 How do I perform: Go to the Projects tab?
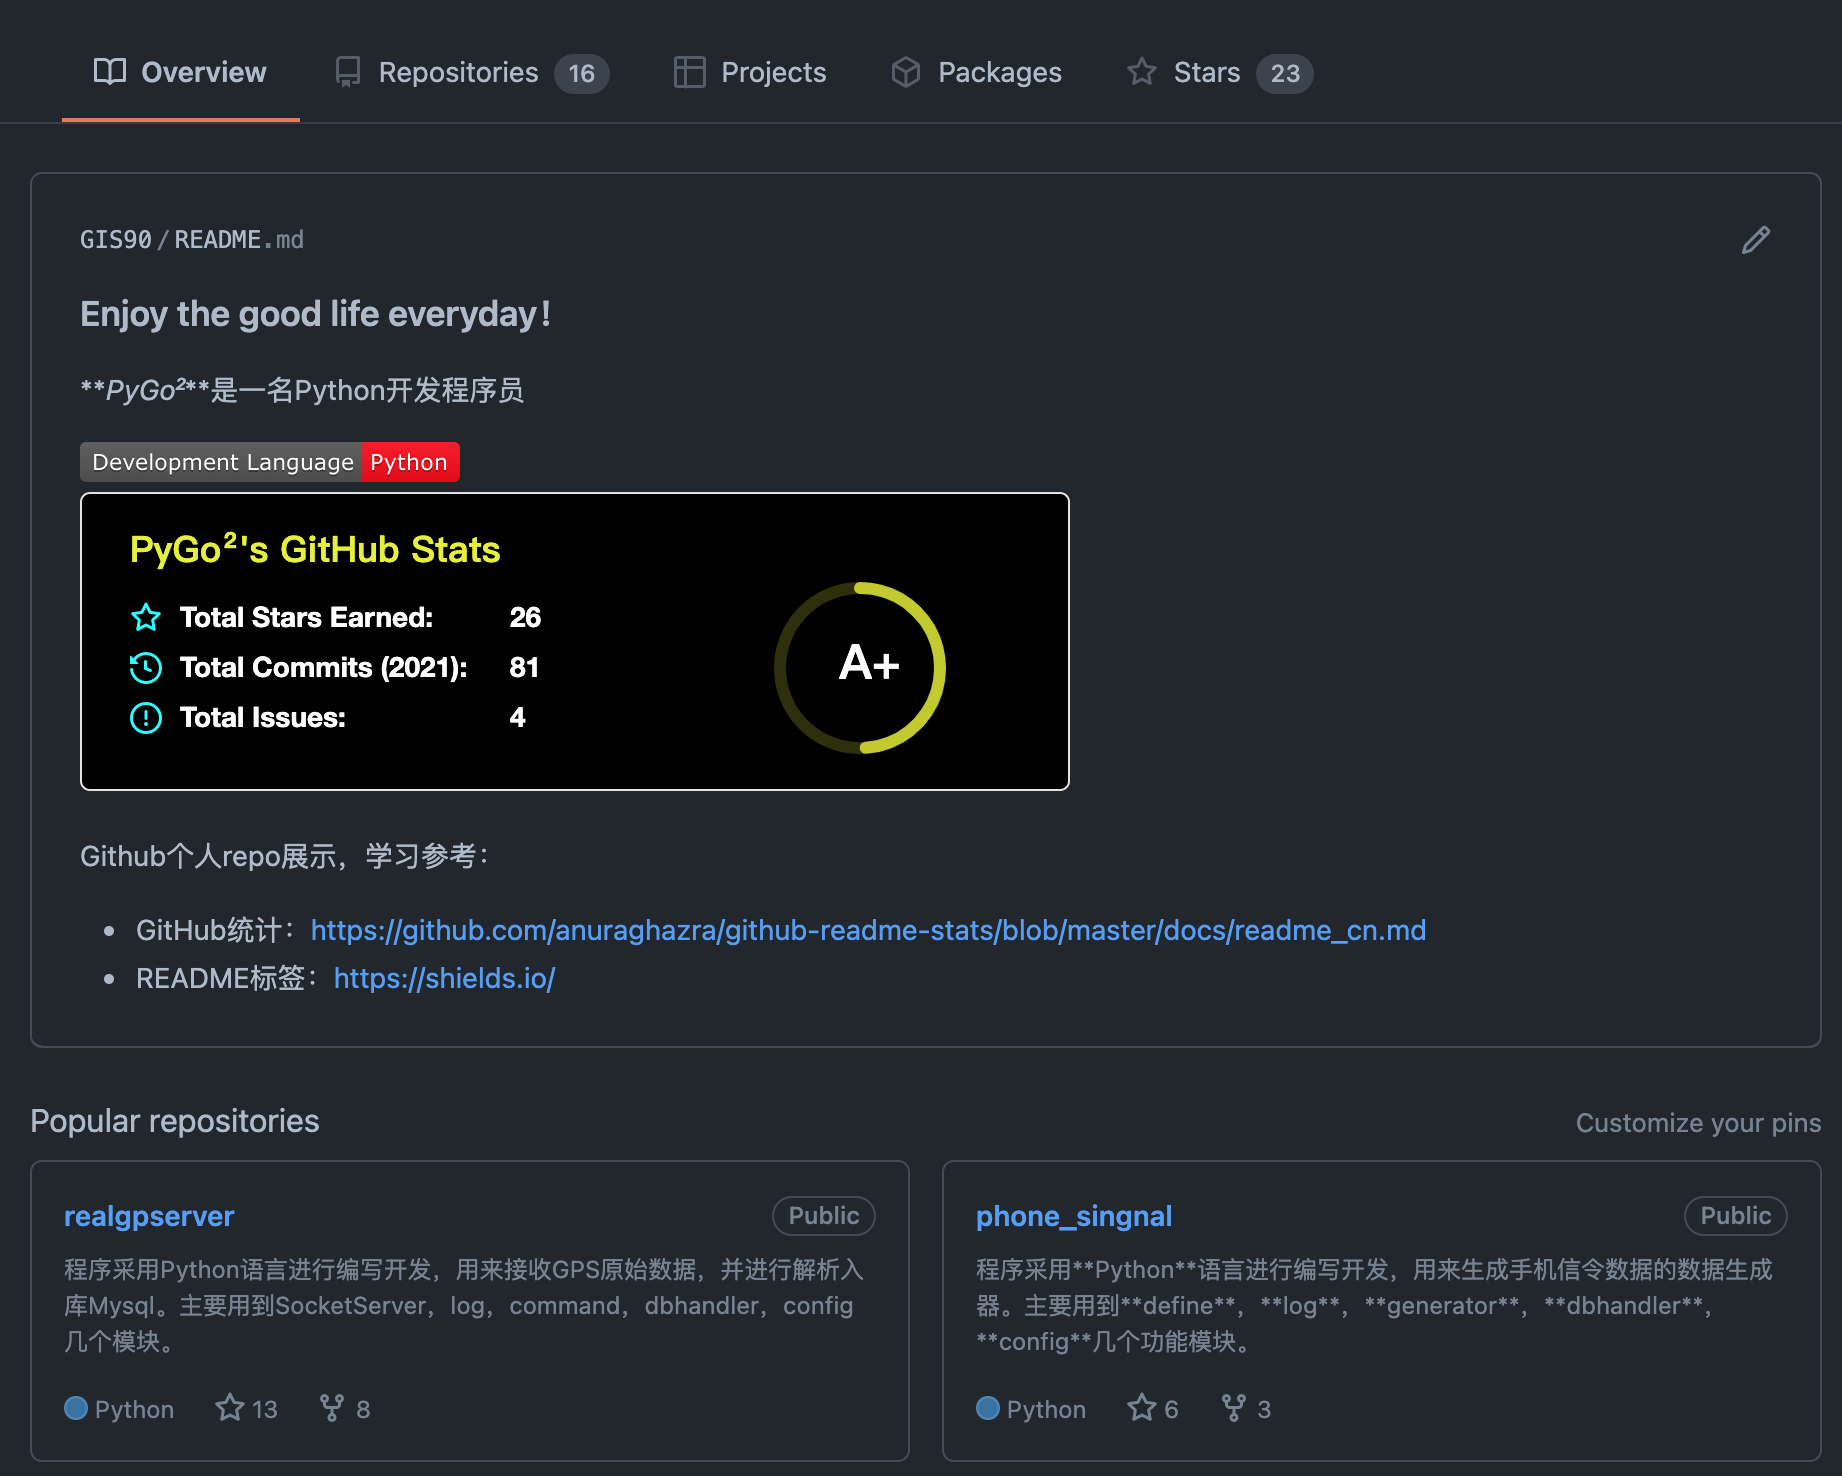750,73
